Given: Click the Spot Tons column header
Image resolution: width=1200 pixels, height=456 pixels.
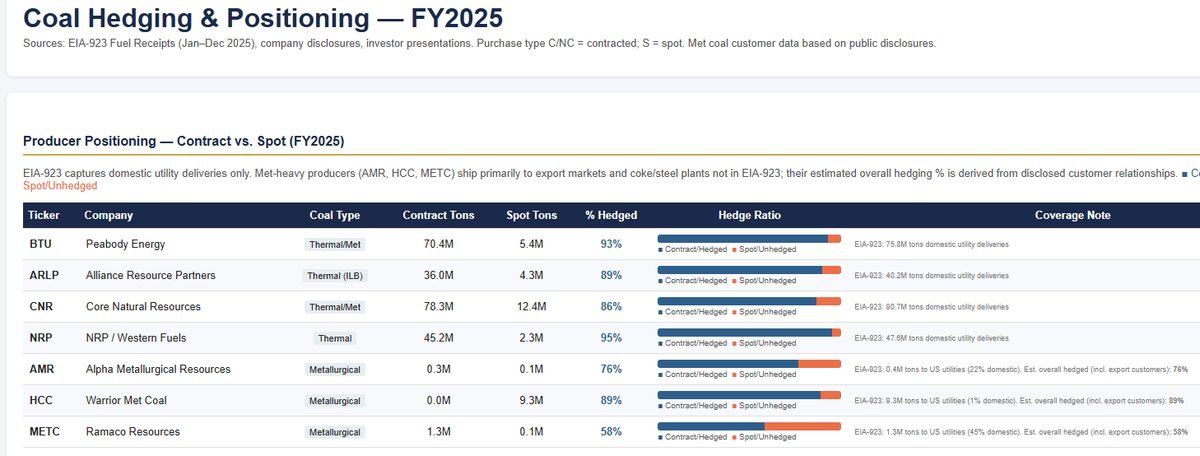Looking at the screenshot, I should pyautogui.click(x=531, y=215).
